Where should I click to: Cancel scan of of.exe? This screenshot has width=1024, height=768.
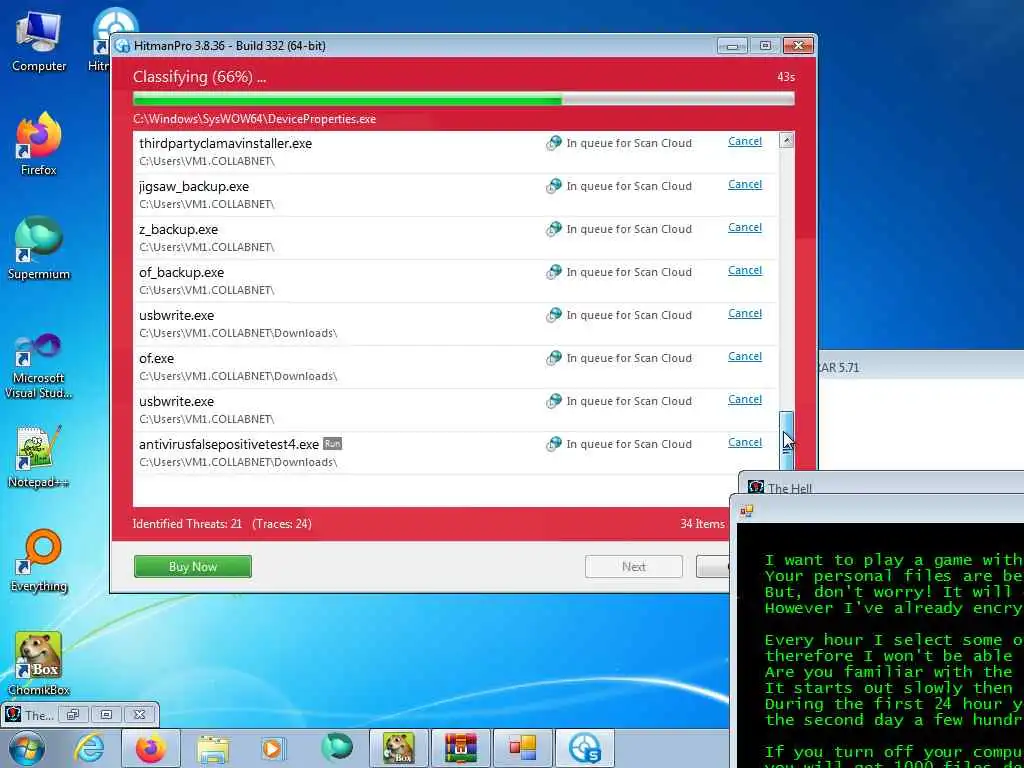744,357
